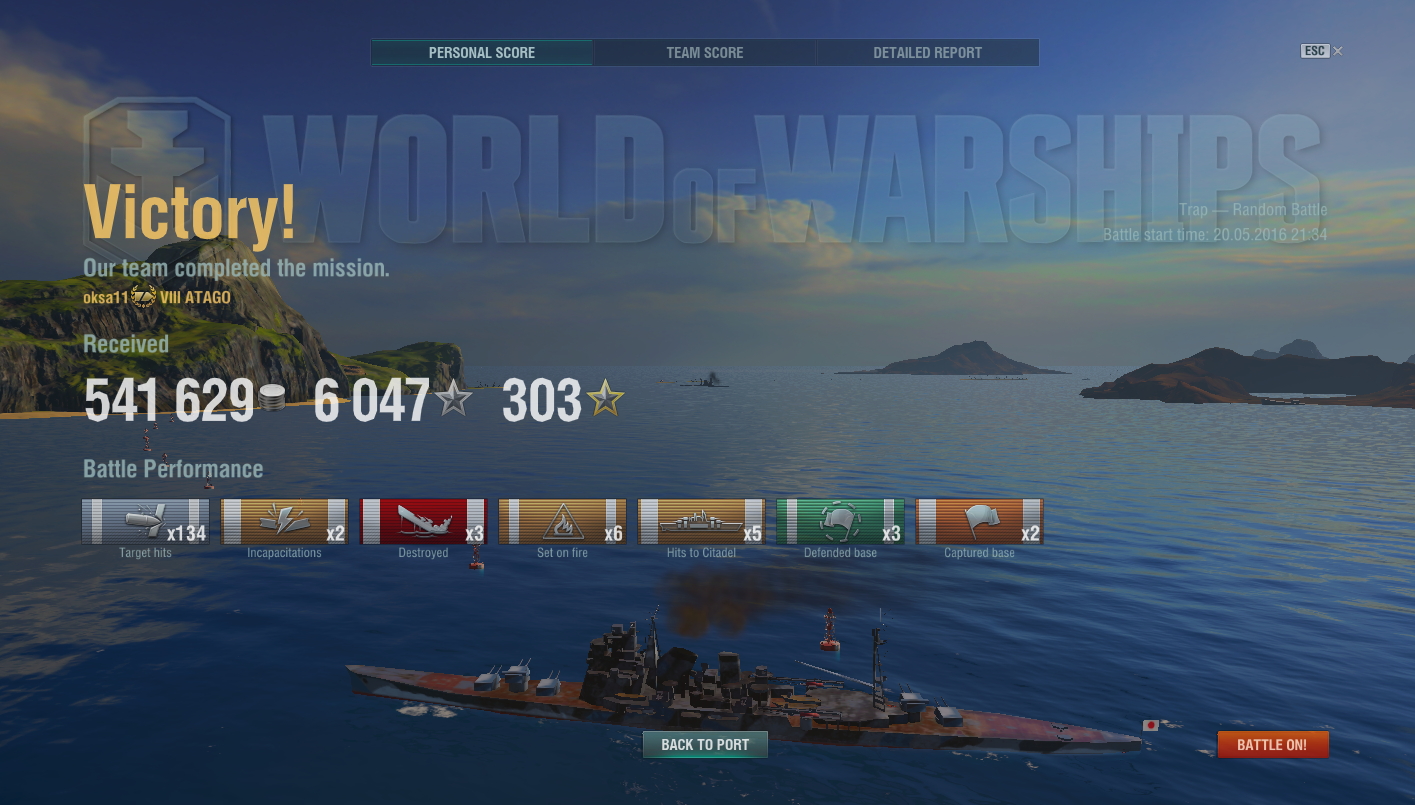Select the red Destroyed ribbon
1415x805 pixels.
(423, 521)
